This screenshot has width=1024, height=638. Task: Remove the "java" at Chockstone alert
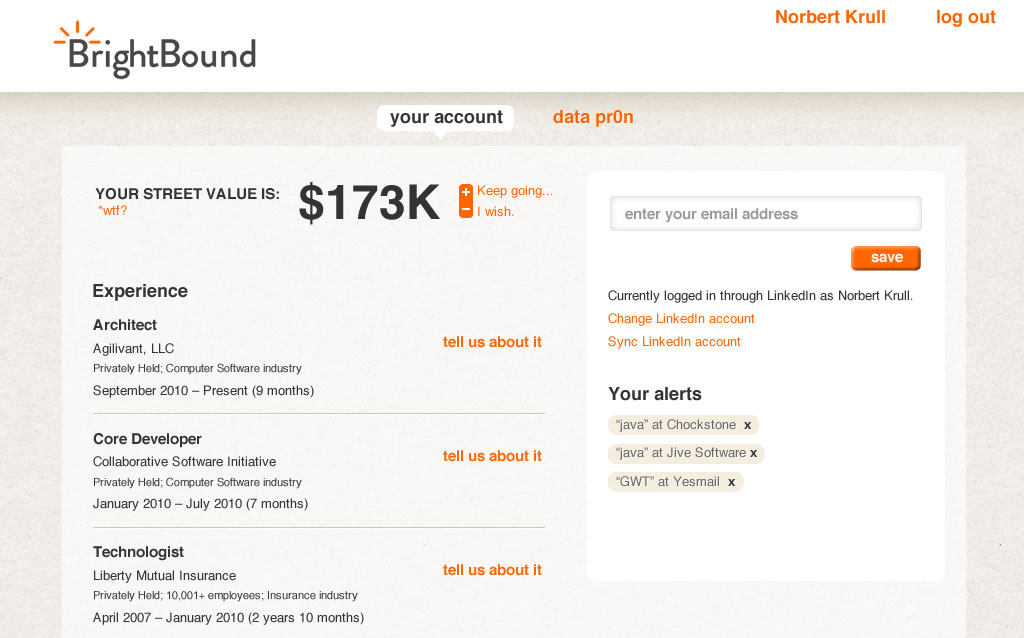point(748,425)
